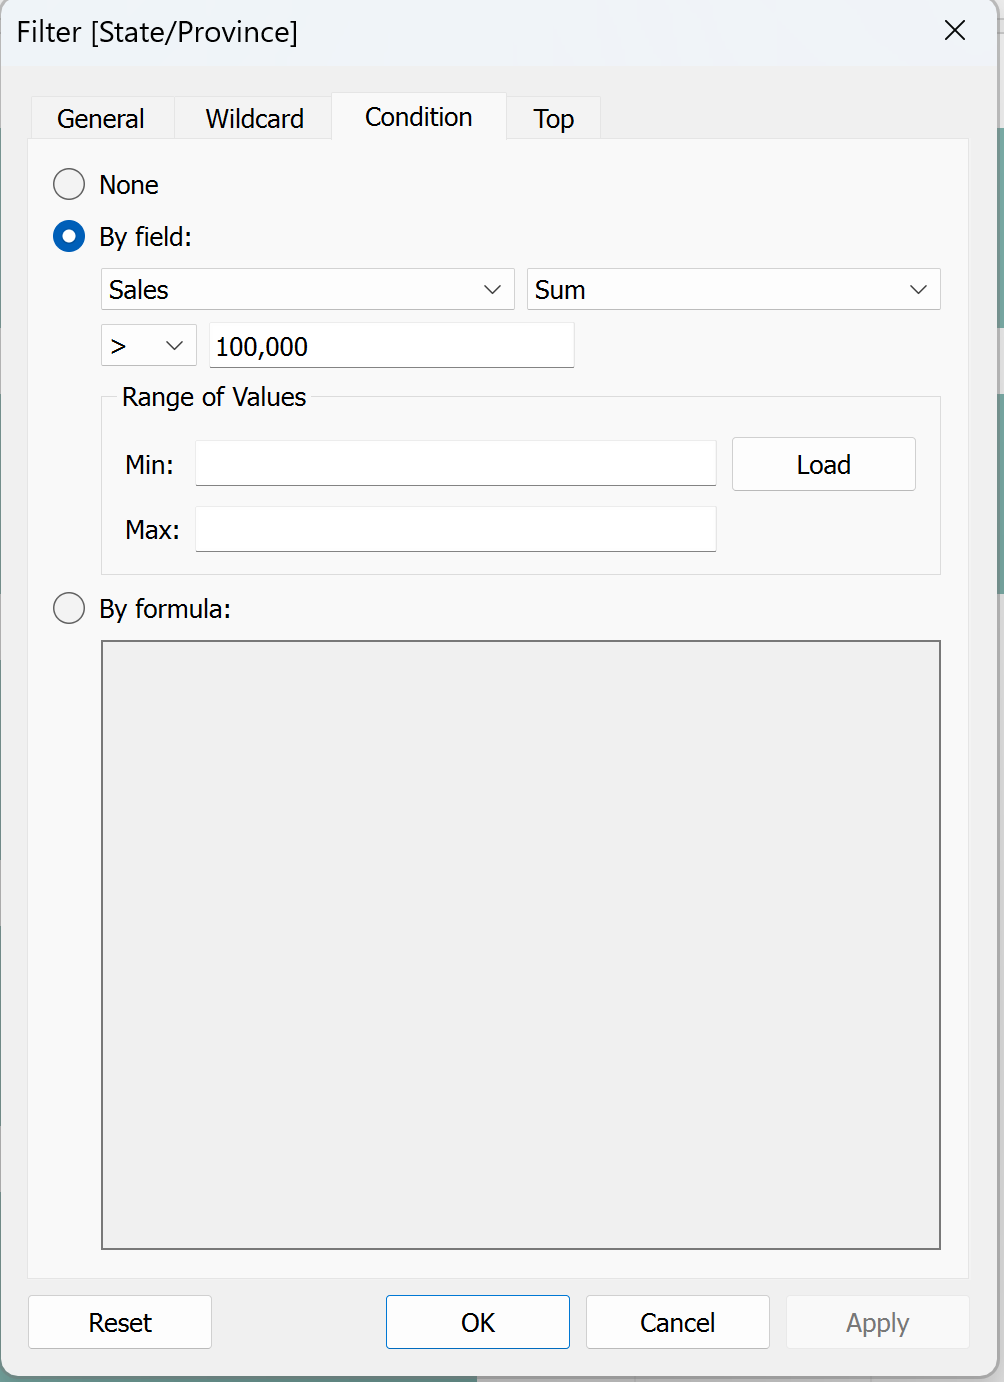Click inside the formula text area
This screenshot has height=1382, width=1004.
point(521,945)
